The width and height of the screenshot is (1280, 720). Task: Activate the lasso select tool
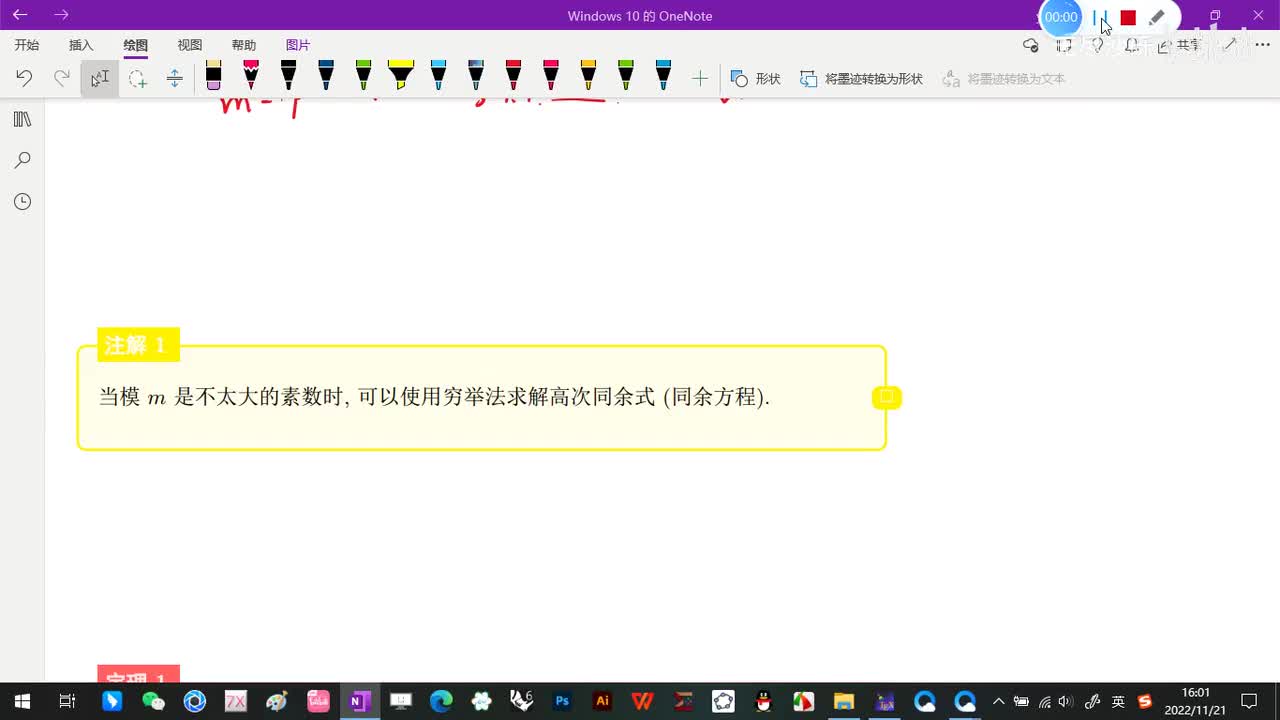pyautogui.click(x=138, y=78)
